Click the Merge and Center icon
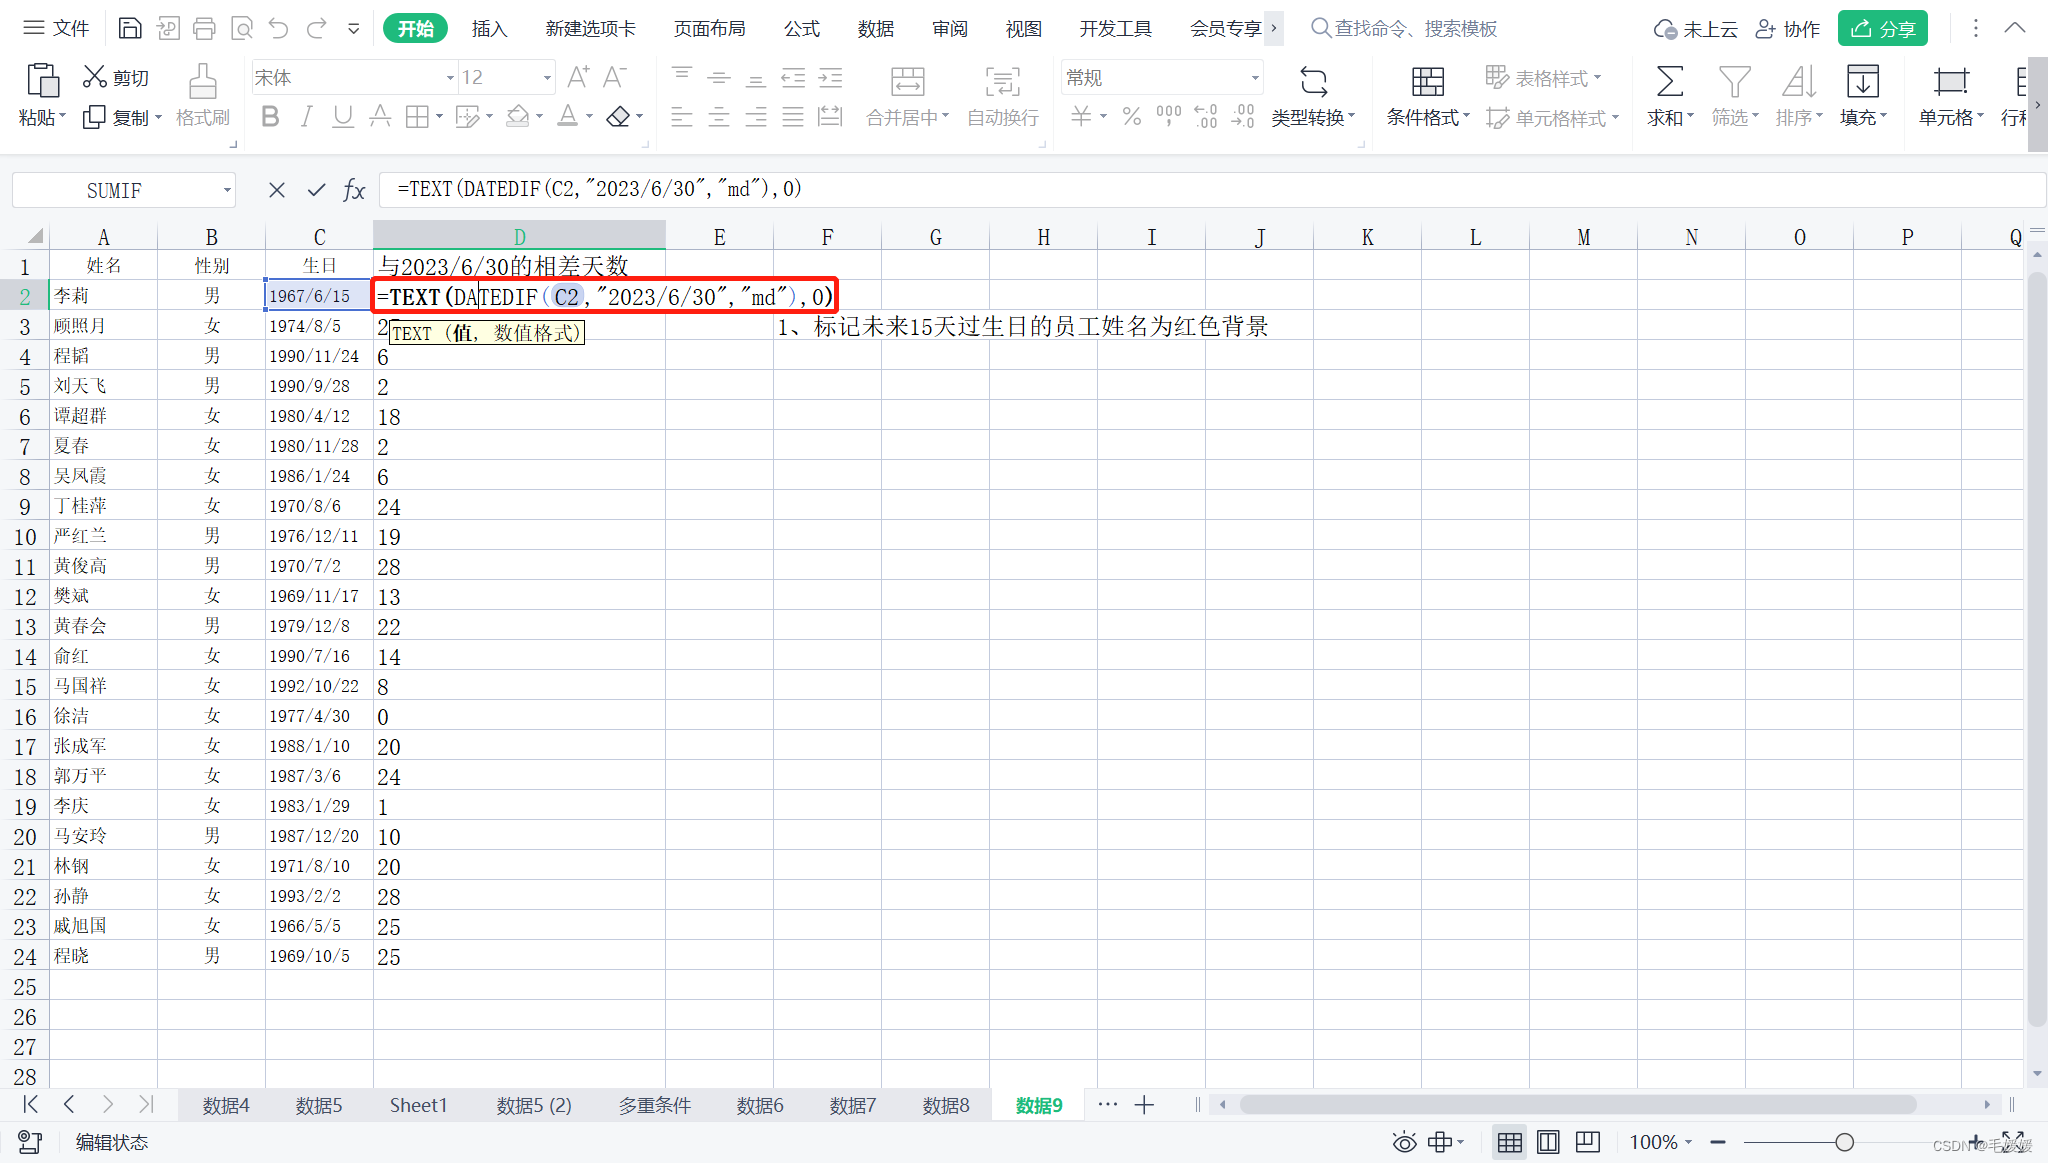Screen dimensions: 2048x1163 907,82
